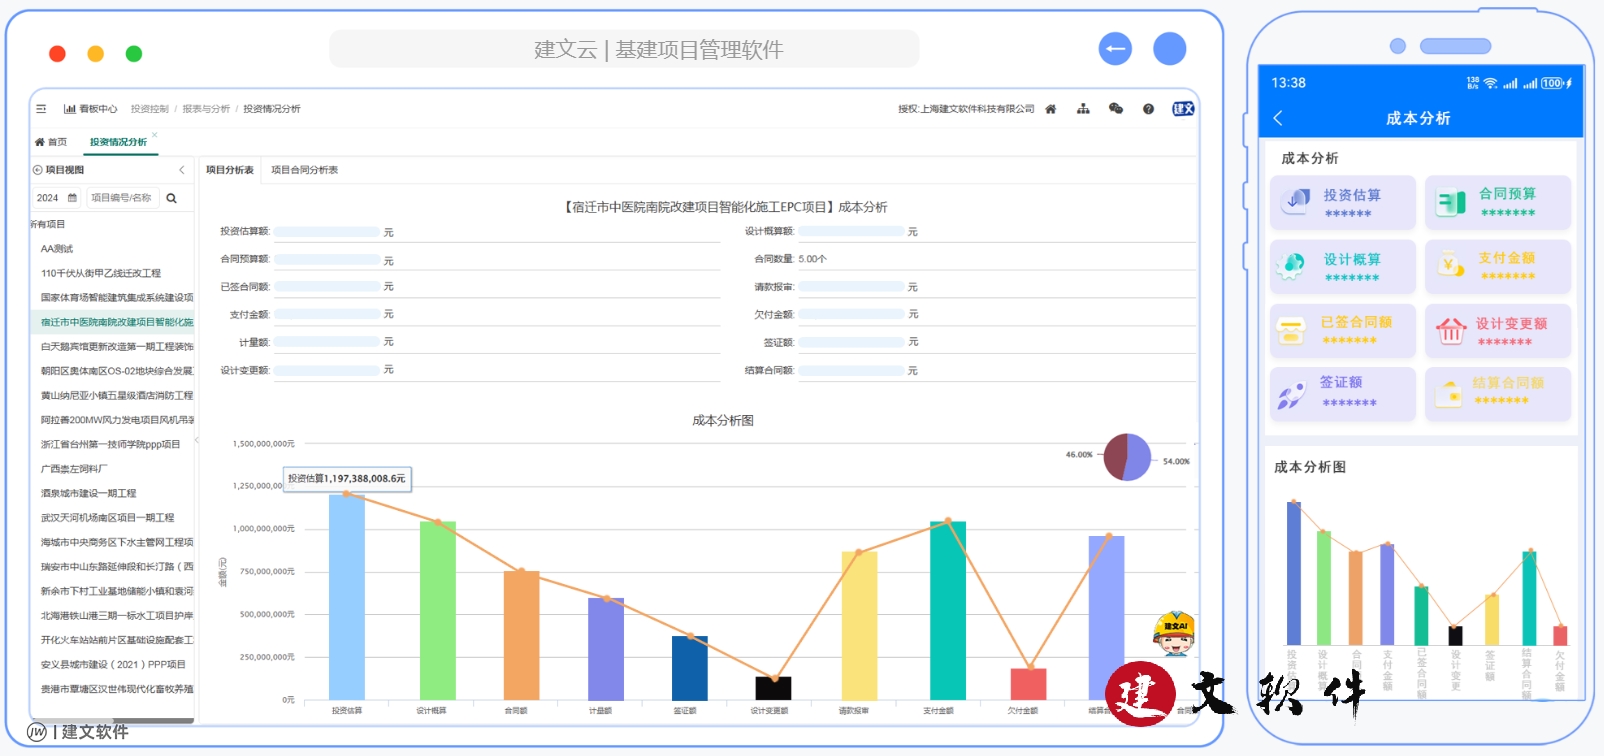Click the help question mark icon

point(1148,109)
